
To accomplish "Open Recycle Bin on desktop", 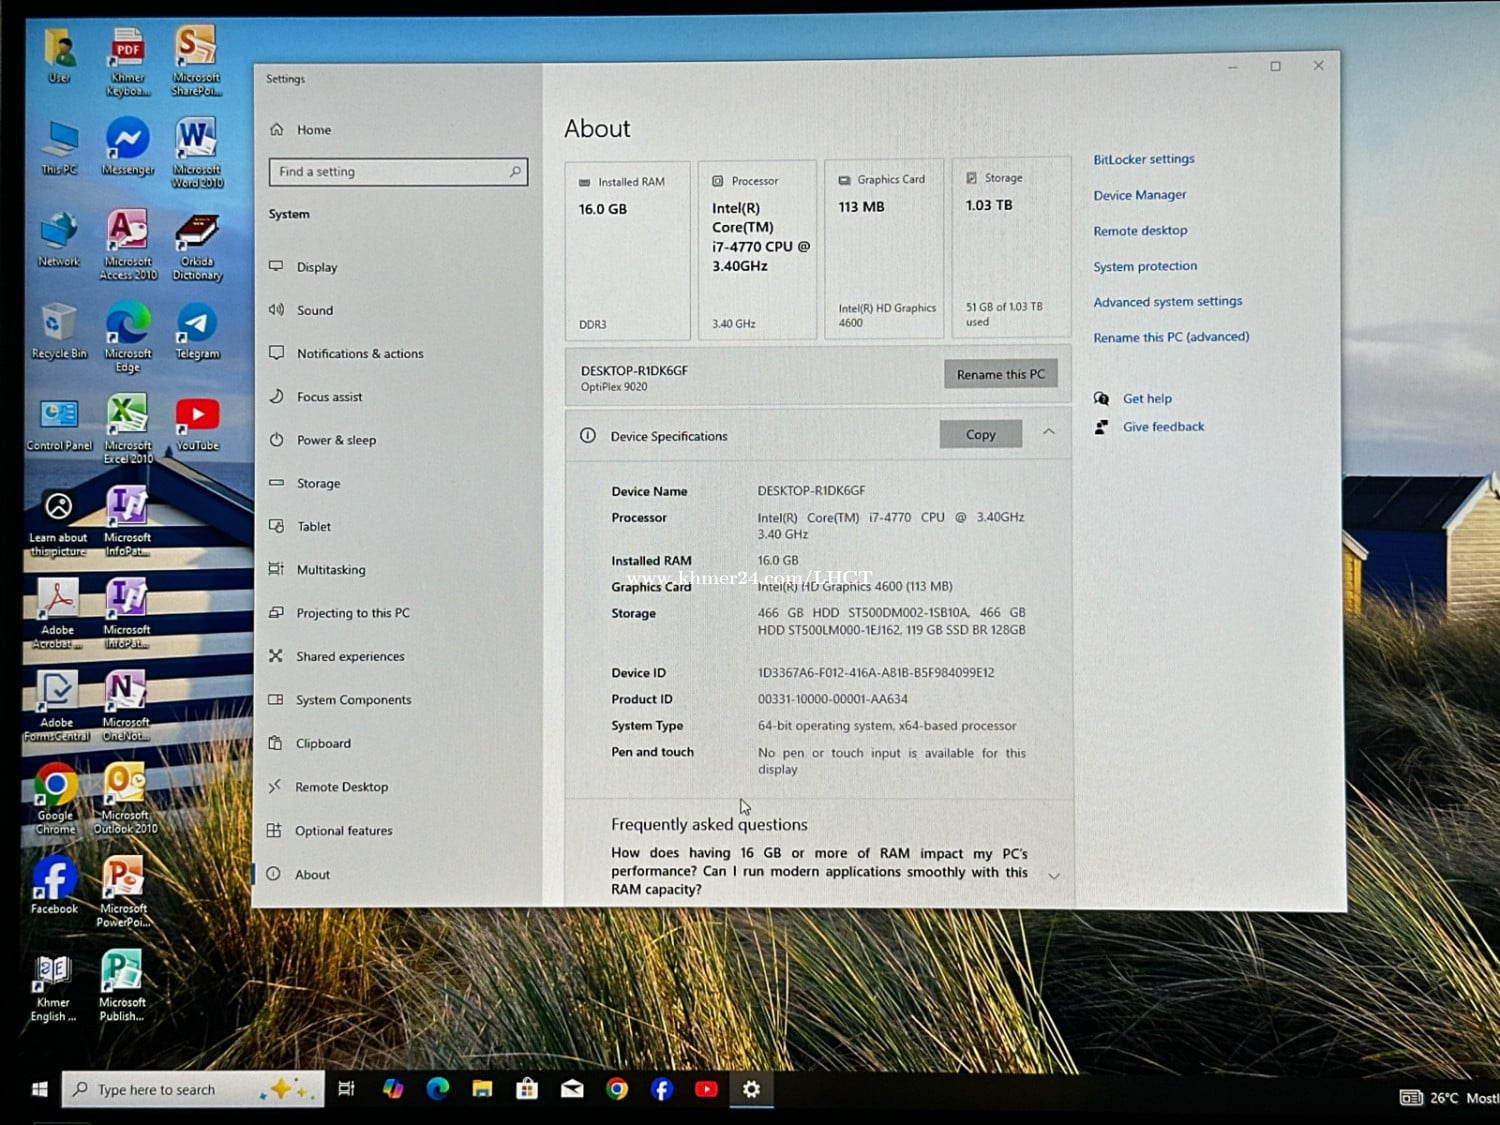I will 59,326.
